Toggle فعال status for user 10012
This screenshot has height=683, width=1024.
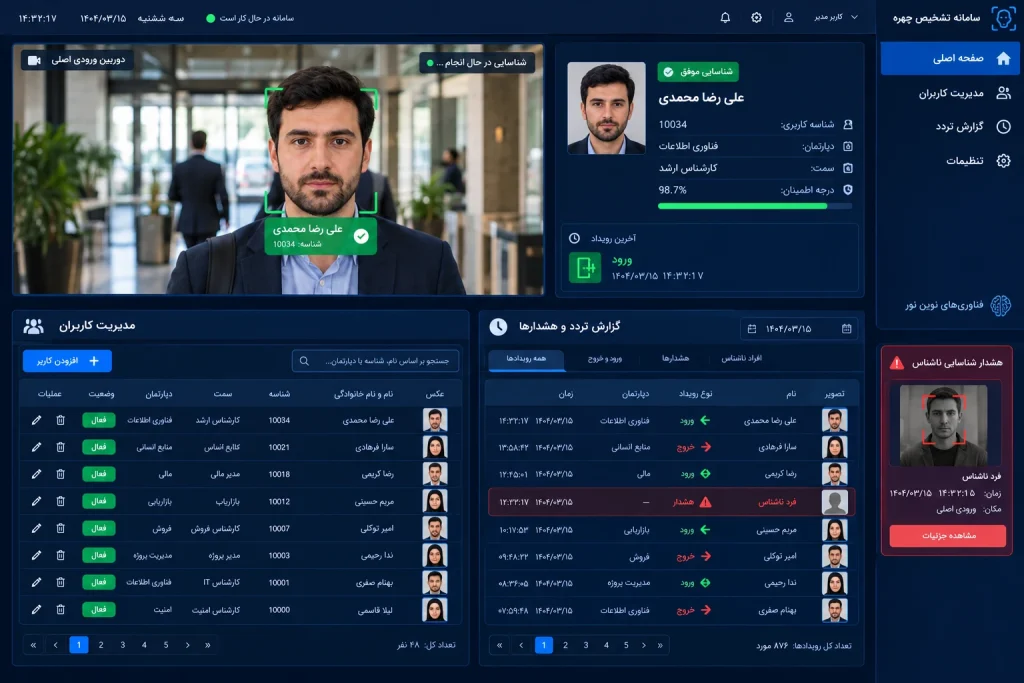(99, 501)
